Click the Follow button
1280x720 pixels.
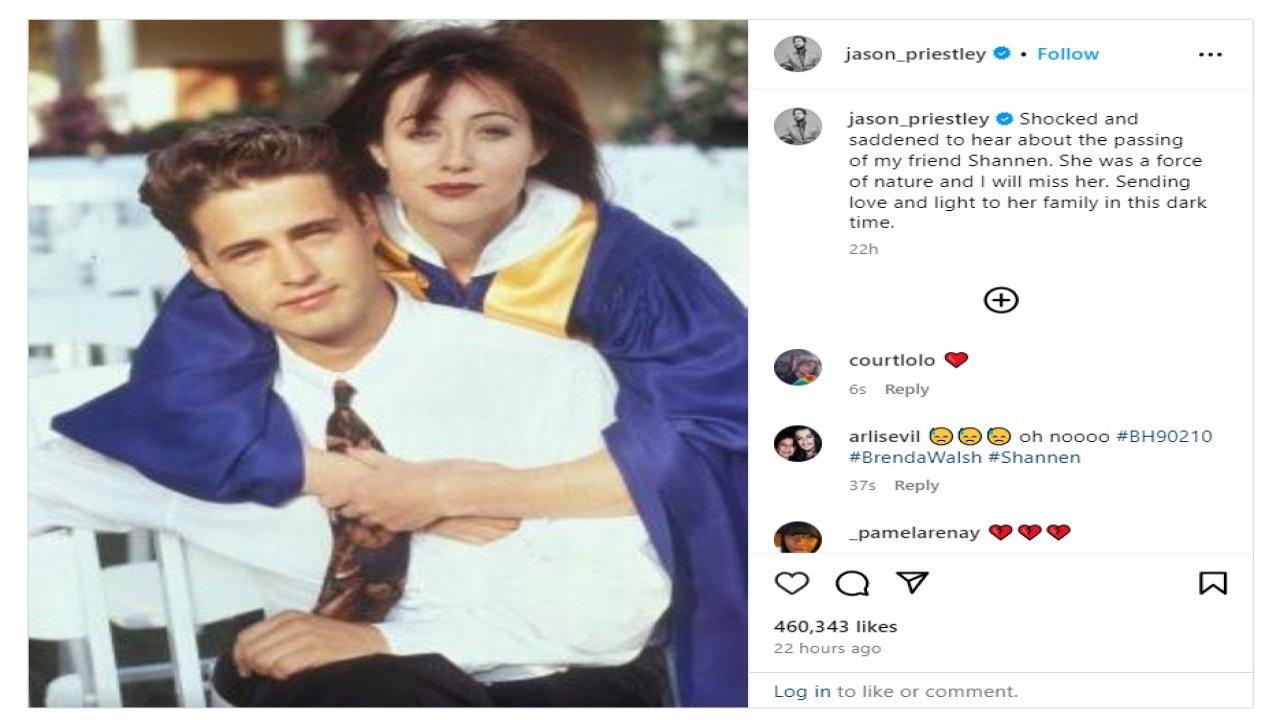[x=1068, y=54]
